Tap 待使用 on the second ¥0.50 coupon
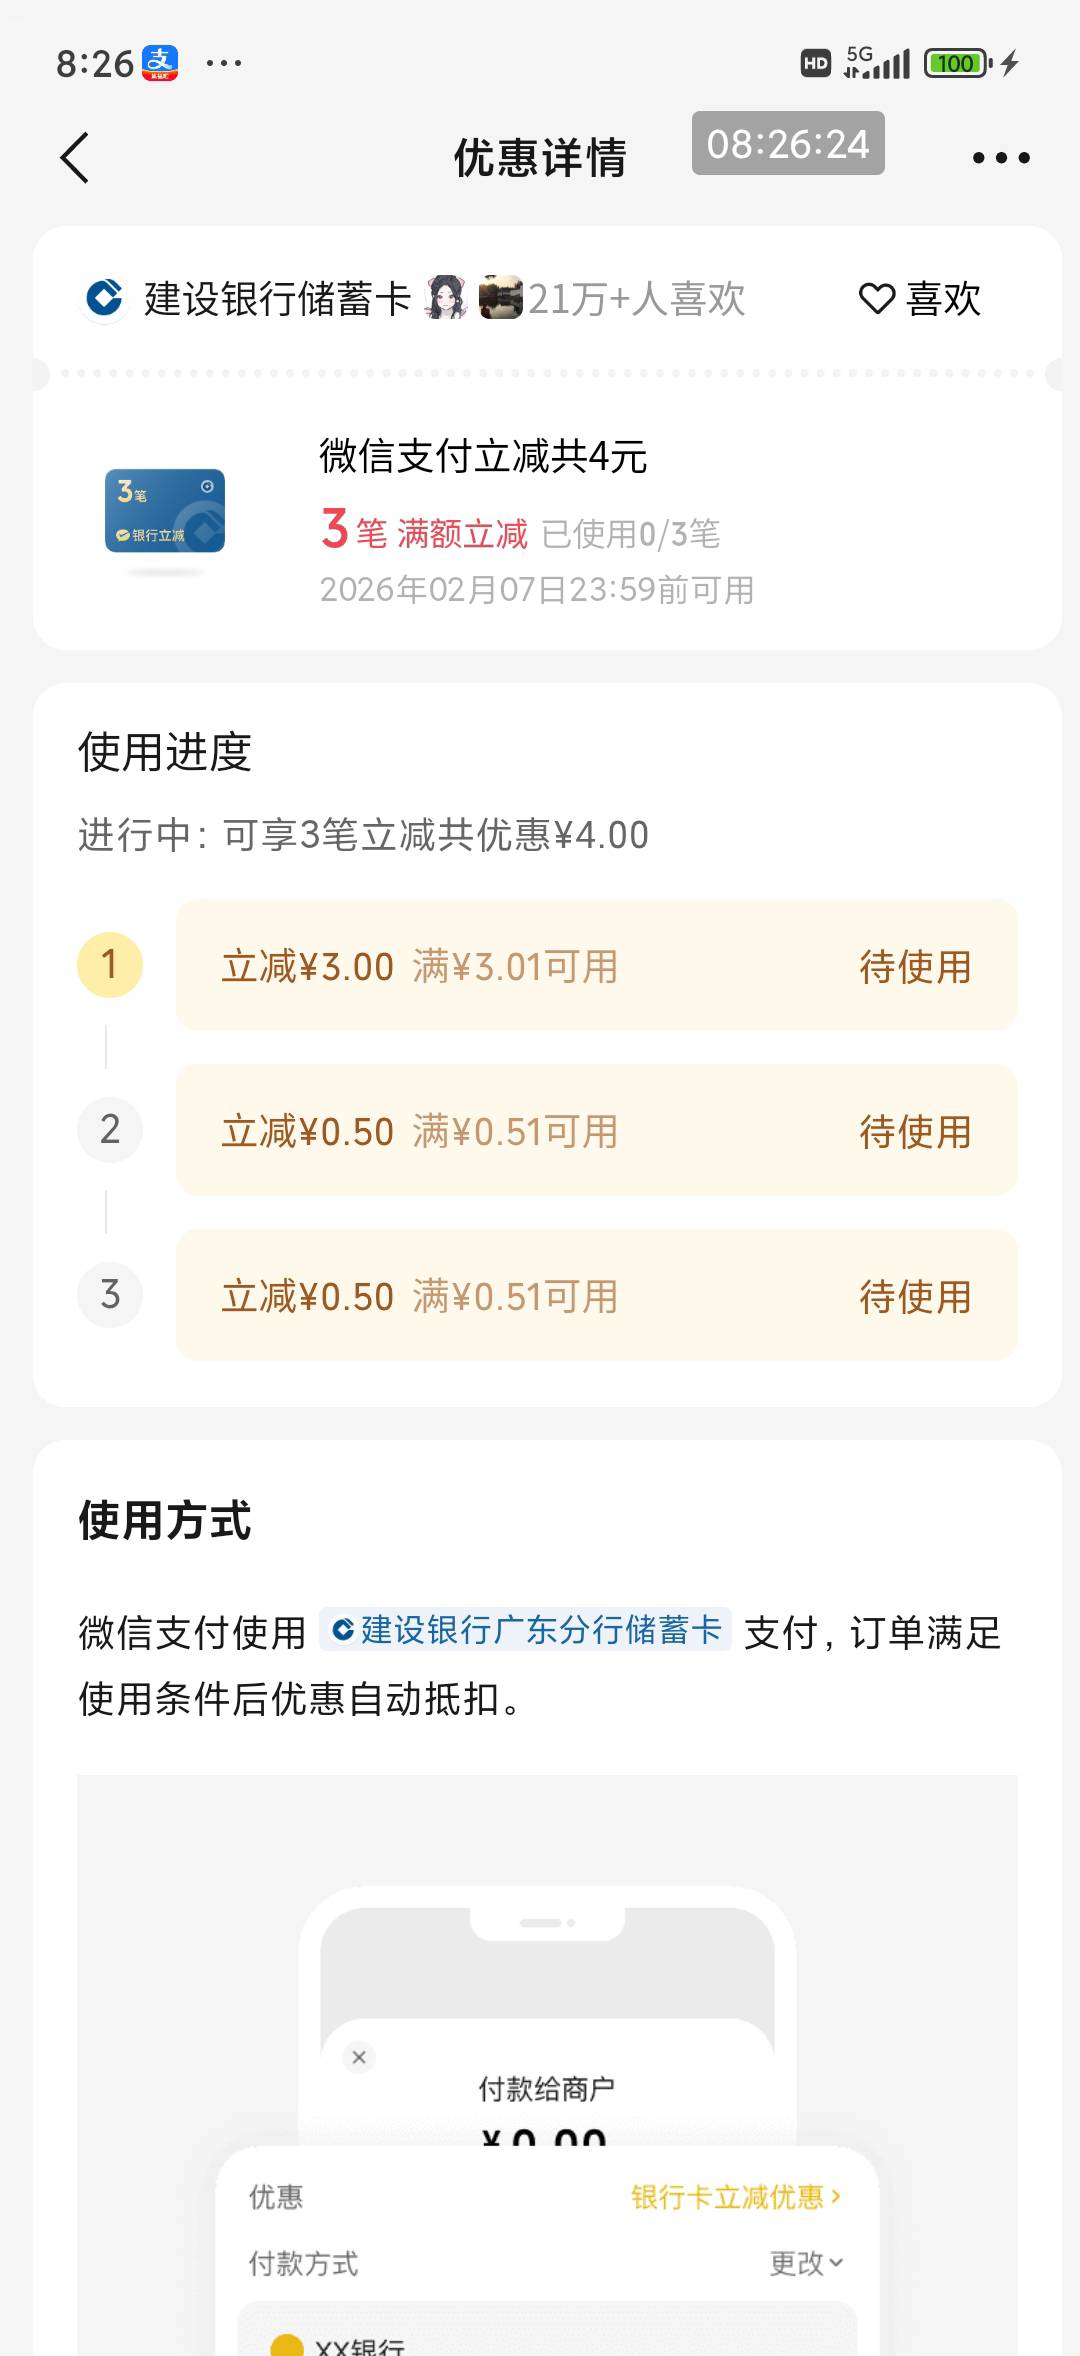This screenshot has width=1080, height=2356. [x=915, y=1132]
